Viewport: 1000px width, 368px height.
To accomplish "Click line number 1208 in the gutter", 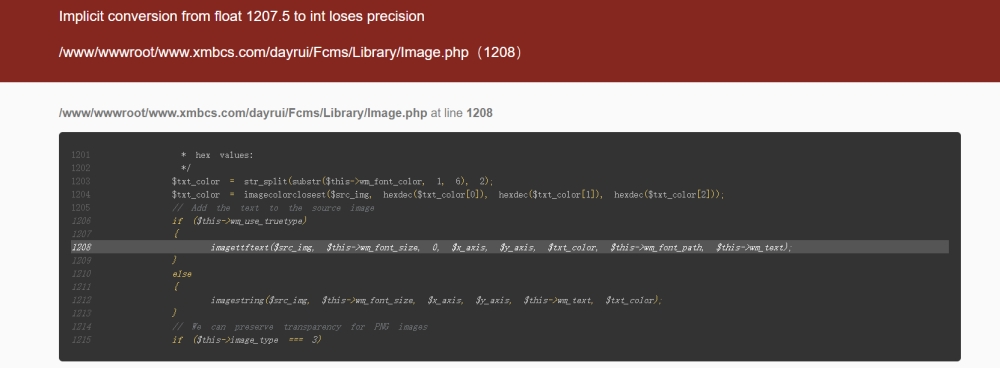I will 81,247.
